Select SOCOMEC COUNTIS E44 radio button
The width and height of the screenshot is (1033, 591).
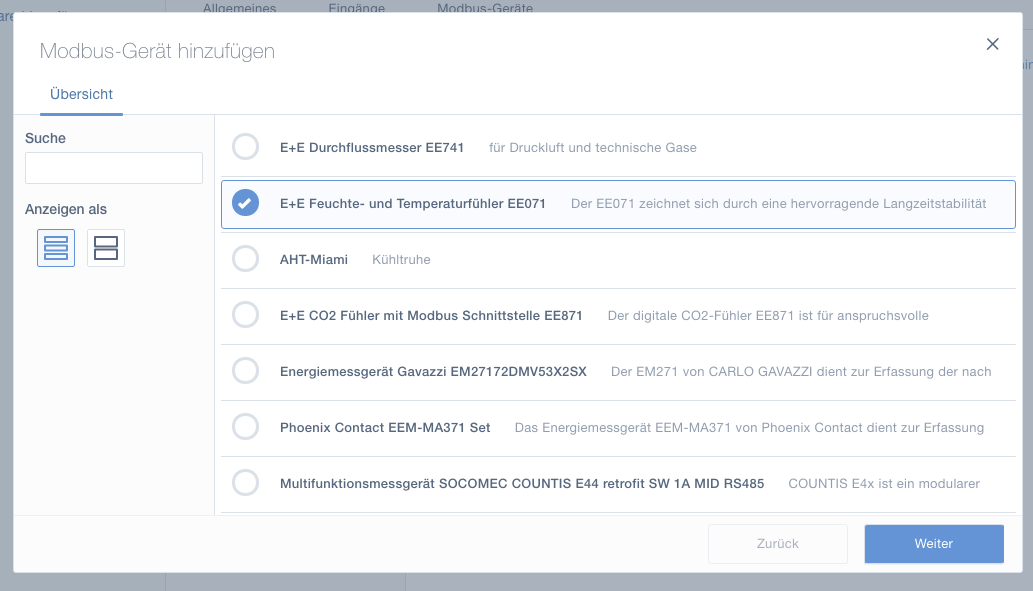click(x=245, y=483)
